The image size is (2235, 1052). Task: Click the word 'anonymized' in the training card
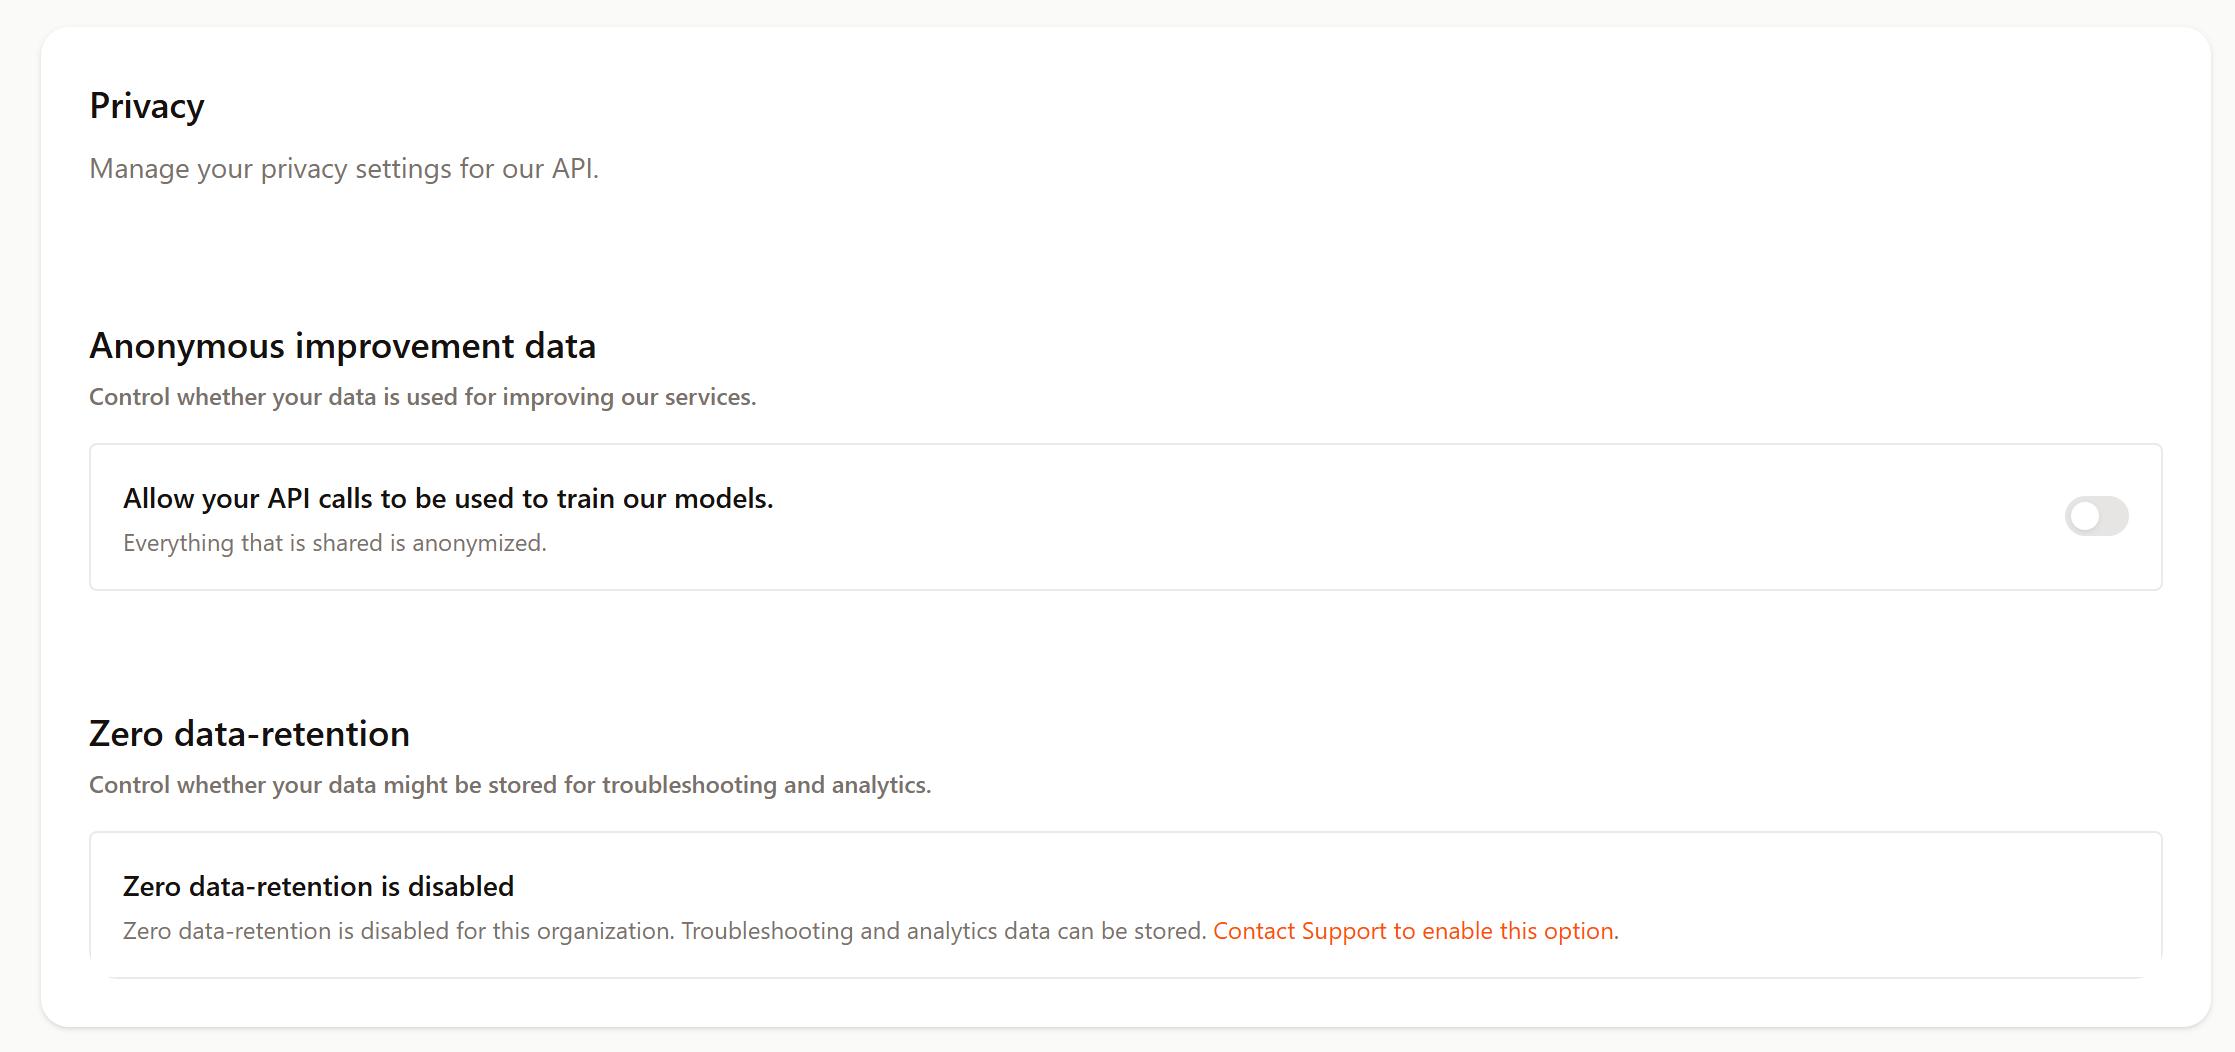click(x=478, y=543)
